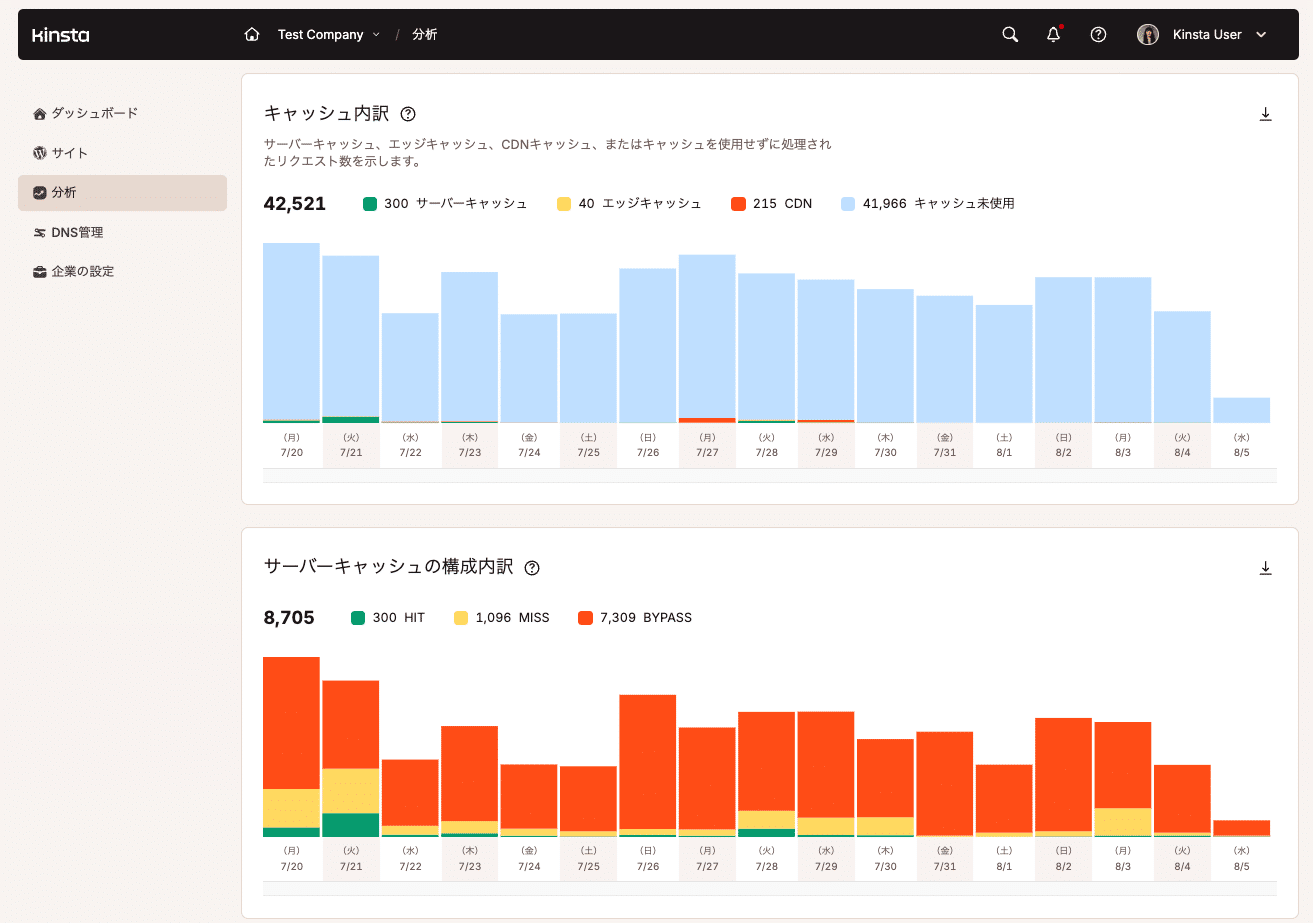
Task: Toggle the HIT legend entry
Action: pyautogui.click(x=388, y=618)
